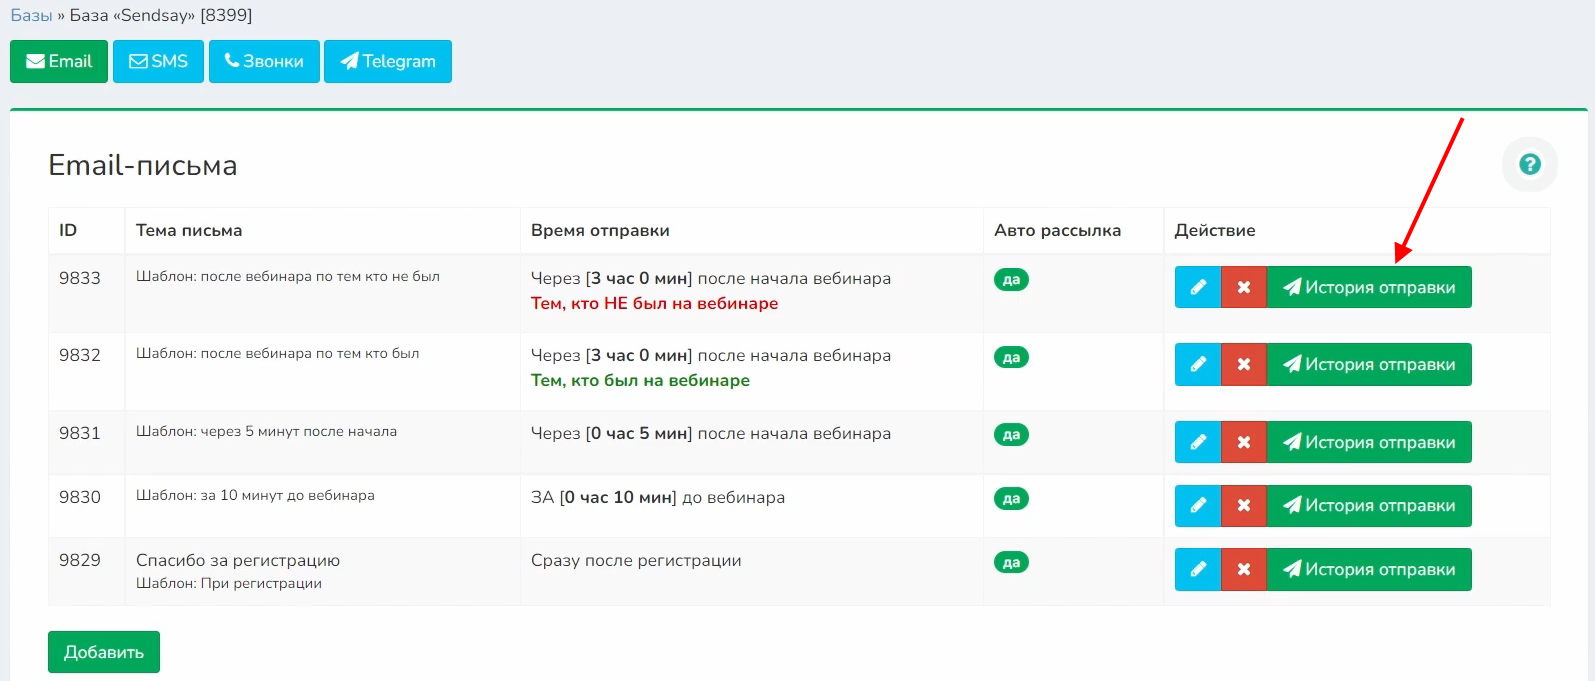This screenshot has height=681, width=1595.
Task: Open the SMS tab
Action: [x=158, y=61]
